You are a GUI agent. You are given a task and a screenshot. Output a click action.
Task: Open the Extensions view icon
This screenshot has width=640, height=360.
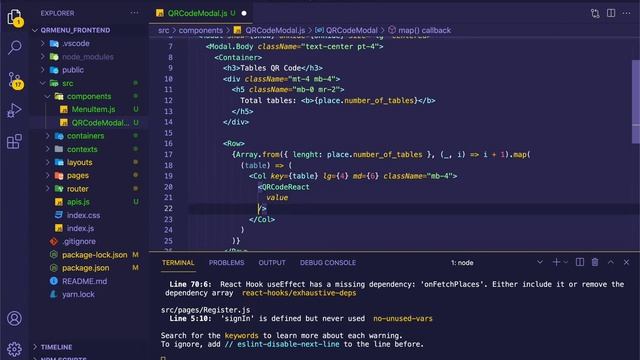(x=14, y=141)
